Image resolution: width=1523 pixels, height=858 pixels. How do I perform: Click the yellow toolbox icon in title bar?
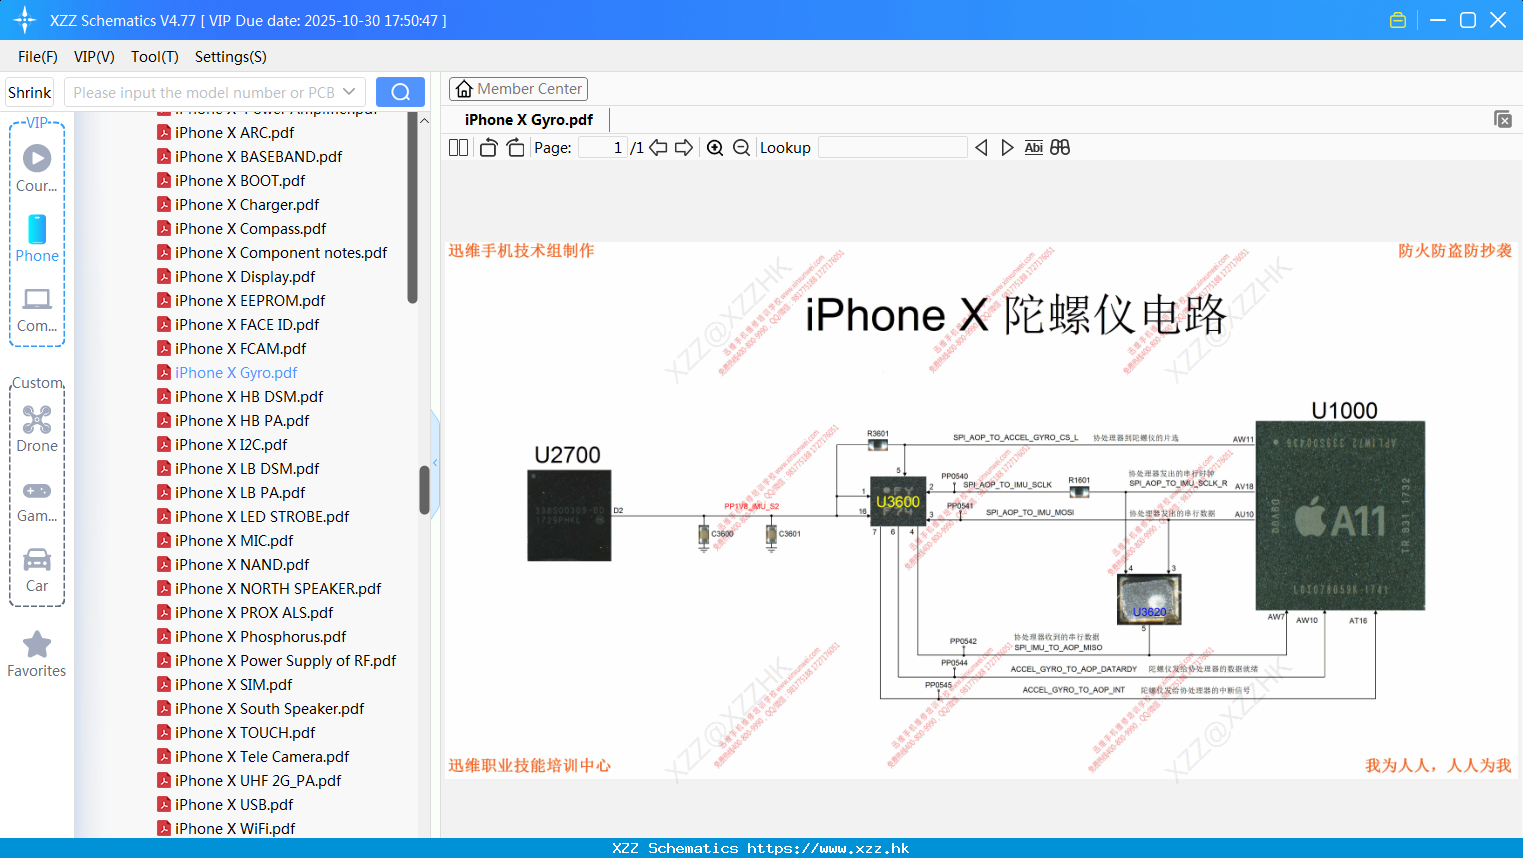[x=1398, y=20]
